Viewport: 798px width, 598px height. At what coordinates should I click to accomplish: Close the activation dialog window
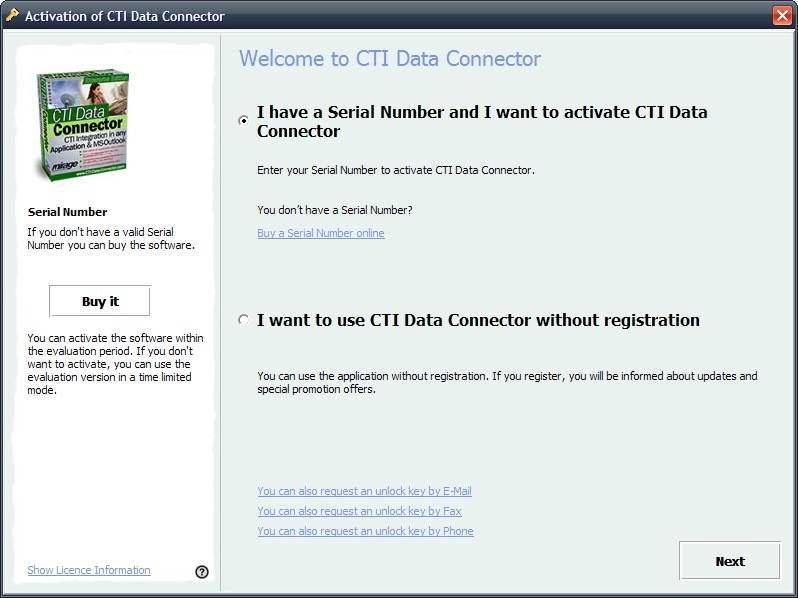pyautogui.click(x=782, y=15)
